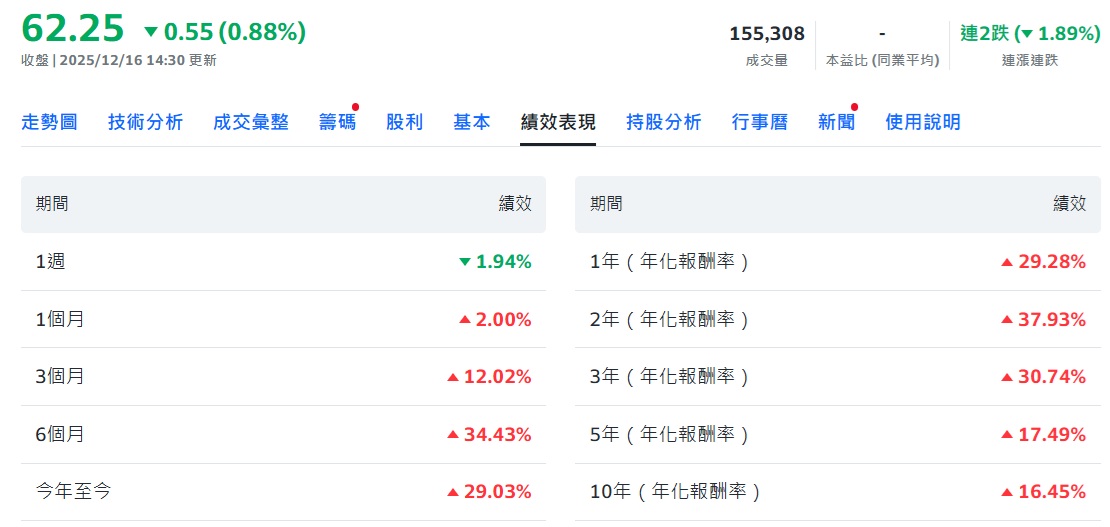Click the 37.93% two-year return value

point(1043,319)
